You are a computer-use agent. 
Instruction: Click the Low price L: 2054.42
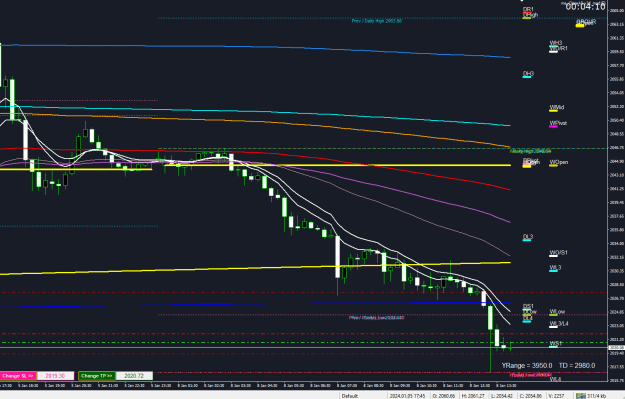pyautogui.click(x=502, y=396)
